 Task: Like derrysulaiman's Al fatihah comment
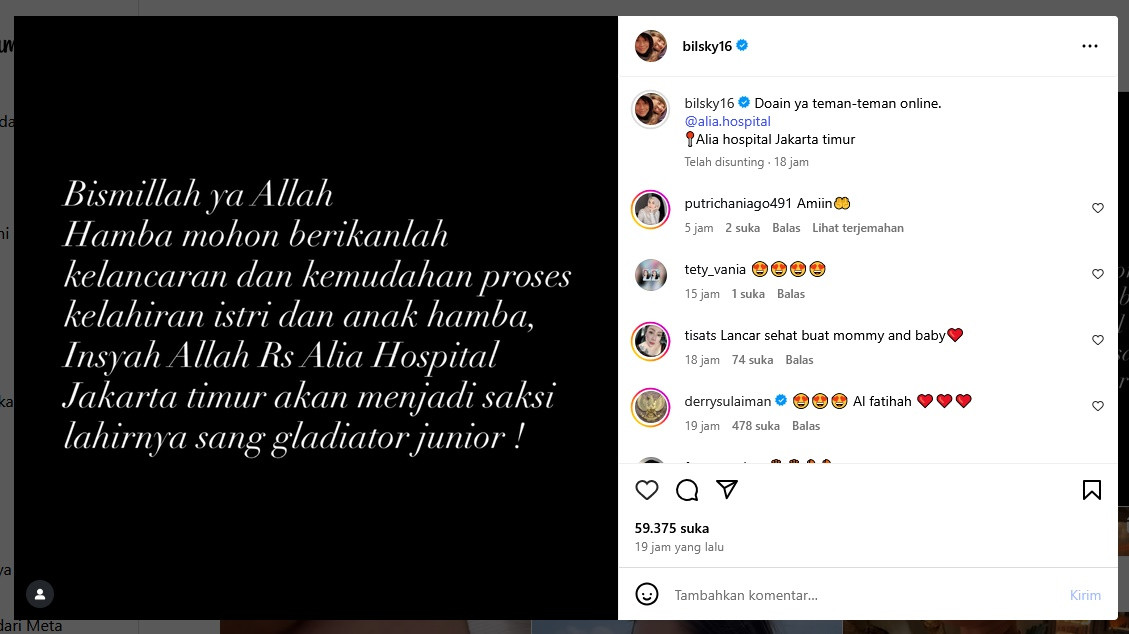(x=1097, y=406)
